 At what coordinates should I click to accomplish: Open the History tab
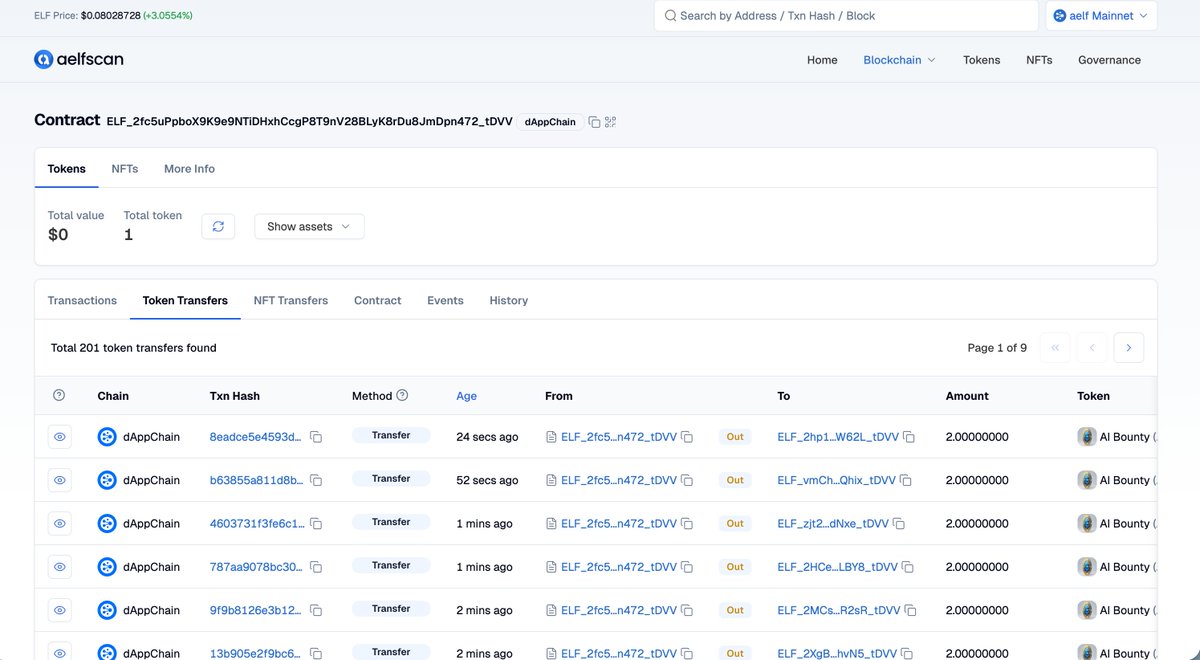(x=508, y=300)
